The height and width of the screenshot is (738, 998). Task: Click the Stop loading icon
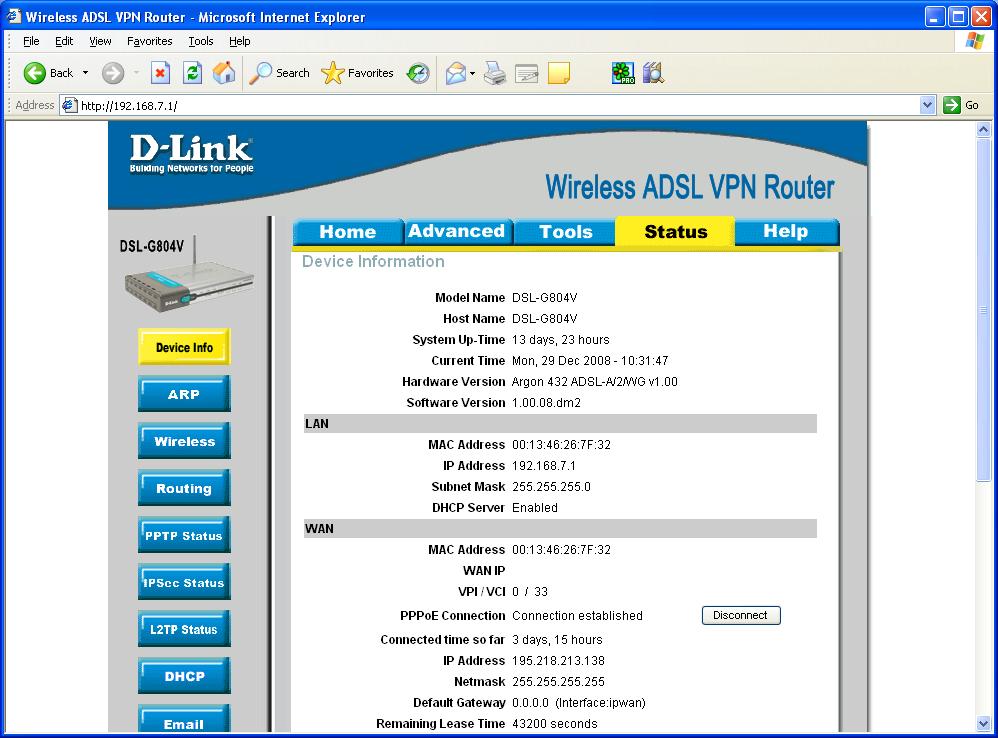pos(160,73)
